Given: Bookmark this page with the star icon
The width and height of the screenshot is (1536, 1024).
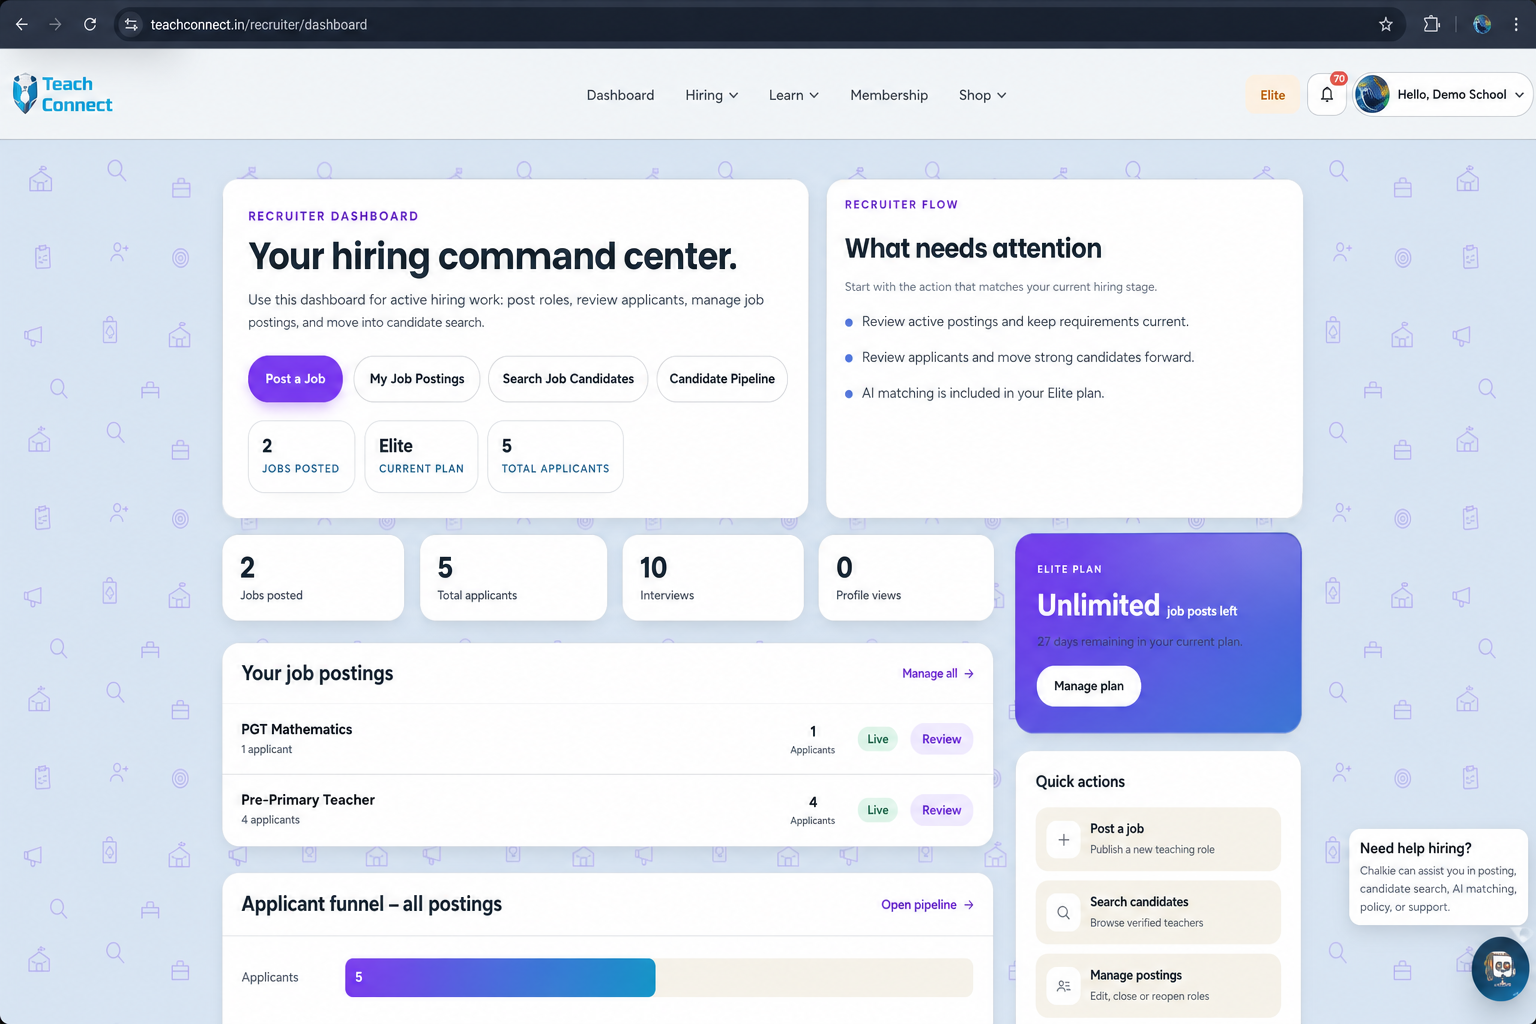Looking at the screenshot, I should (1386, 24).
